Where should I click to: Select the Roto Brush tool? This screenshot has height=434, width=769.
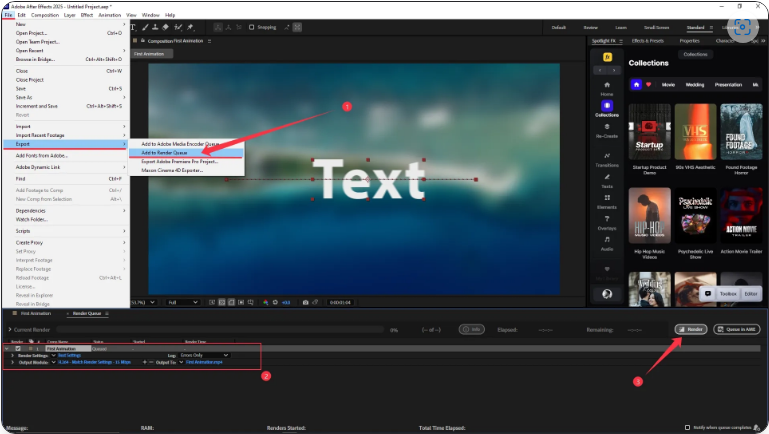[x=178, y=27]
